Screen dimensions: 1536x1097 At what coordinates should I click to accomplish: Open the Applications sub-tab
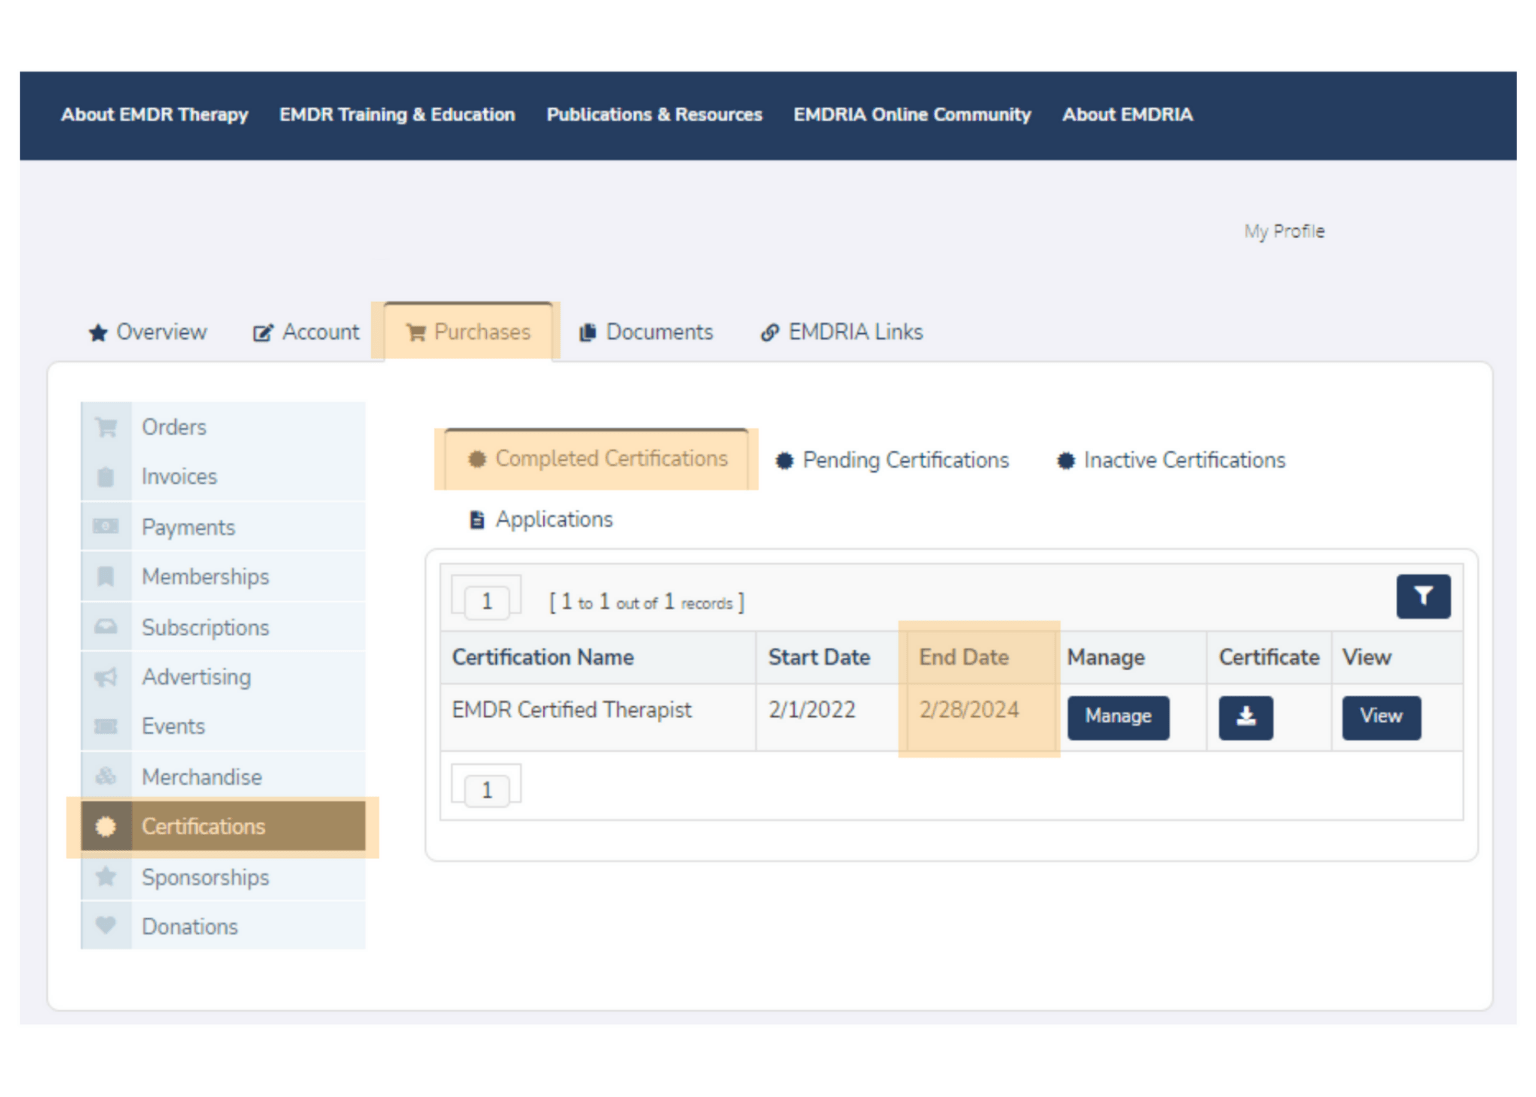pos(541,520)
